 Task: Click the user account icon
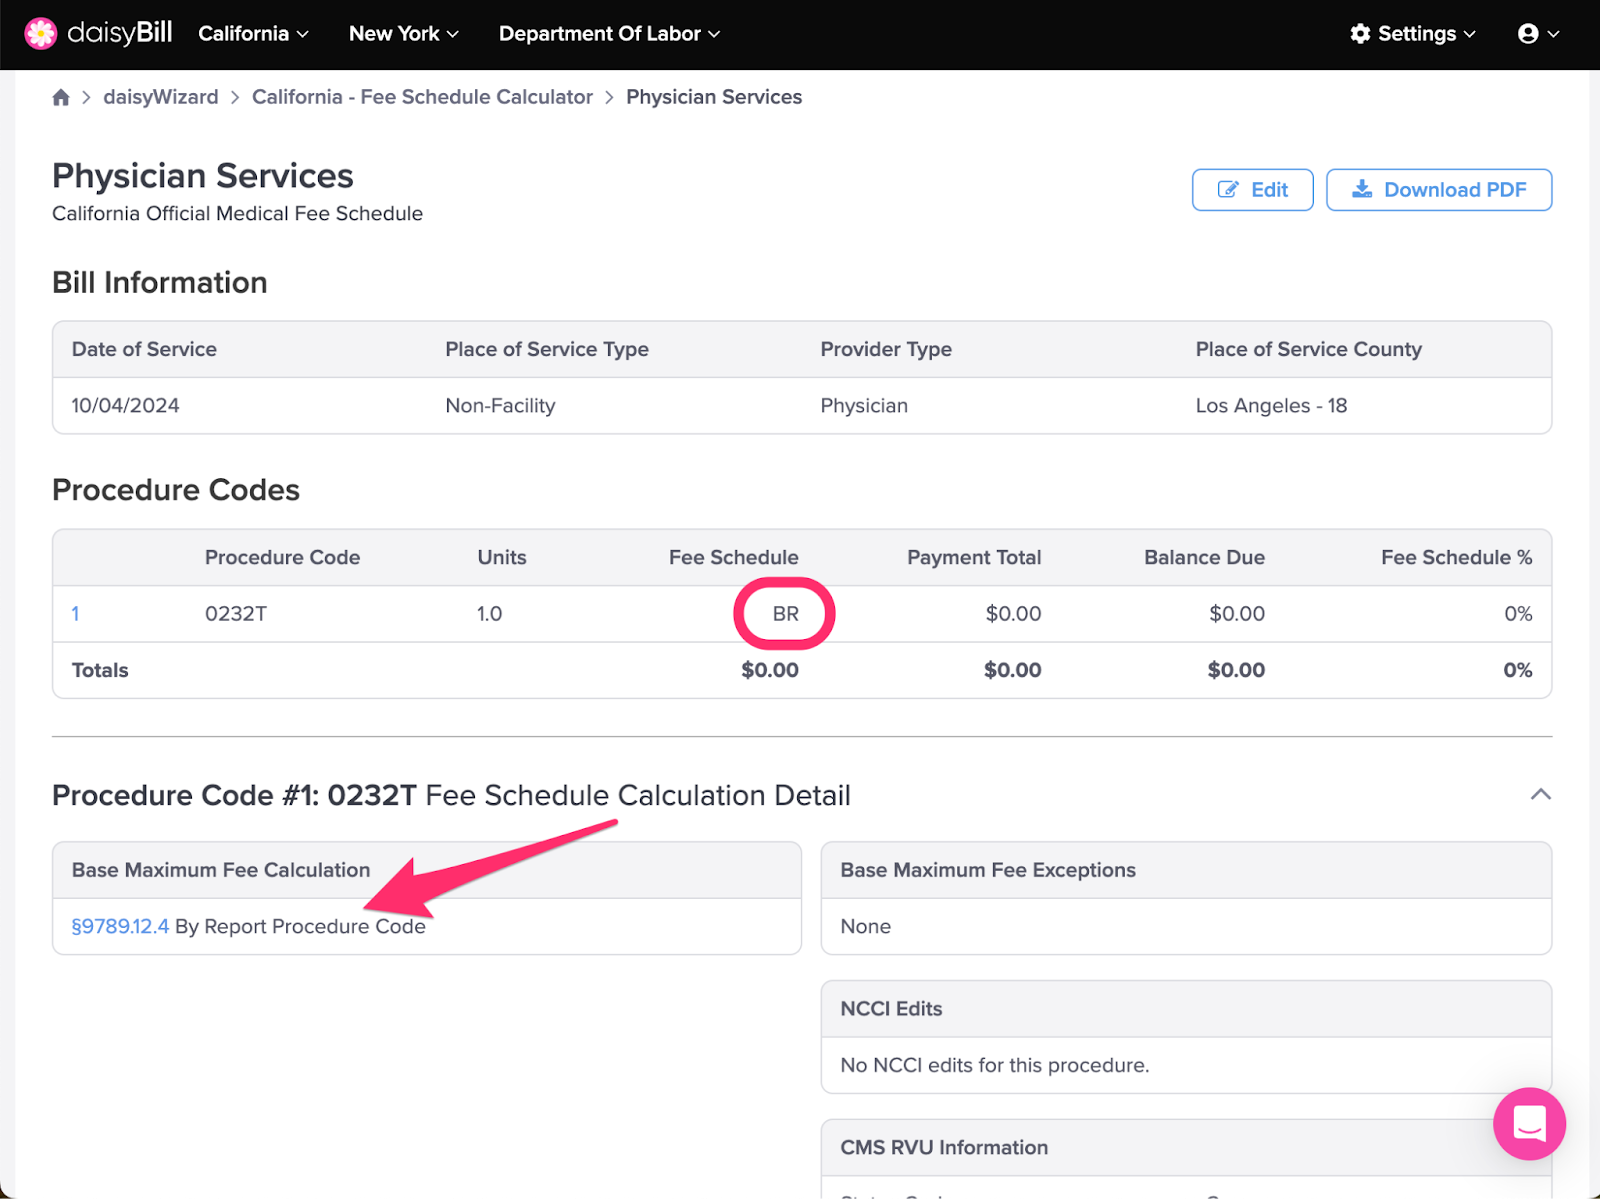(x=1528, y=33)
